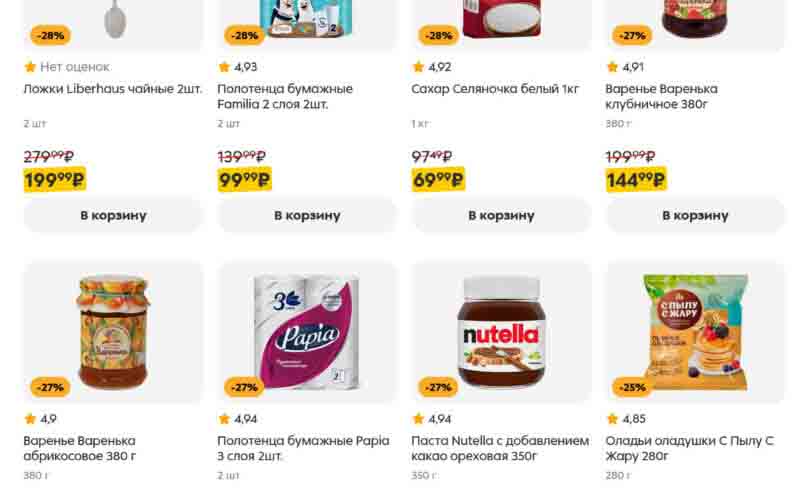The image size is (800, 500).
Task: Open Сахар Селяночка белый 1кг link
Action: pyautogui.click(x=495, y=89)
